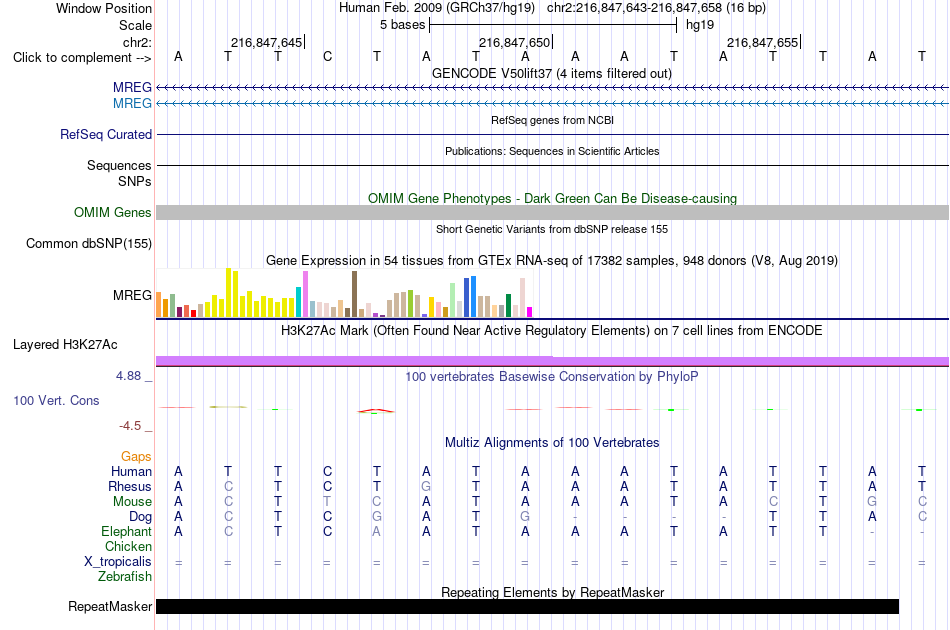Select the dark blue MREG gene label
This screenshot has height=630, width=950.
(132, 88)
